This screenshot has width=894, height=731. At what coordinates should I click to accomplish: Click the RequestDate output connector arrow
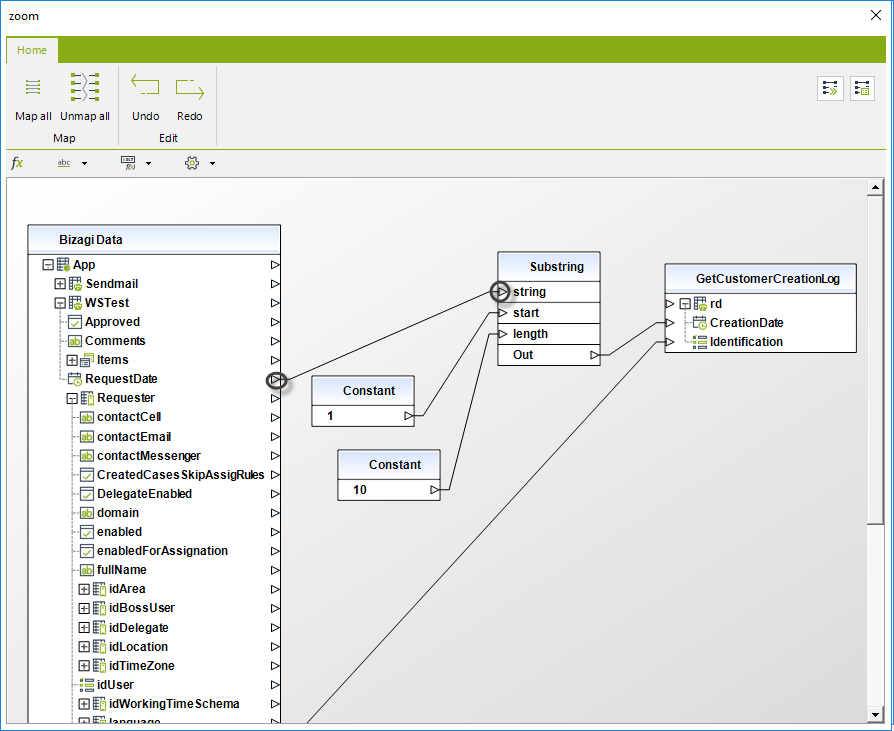pos(276,380)
